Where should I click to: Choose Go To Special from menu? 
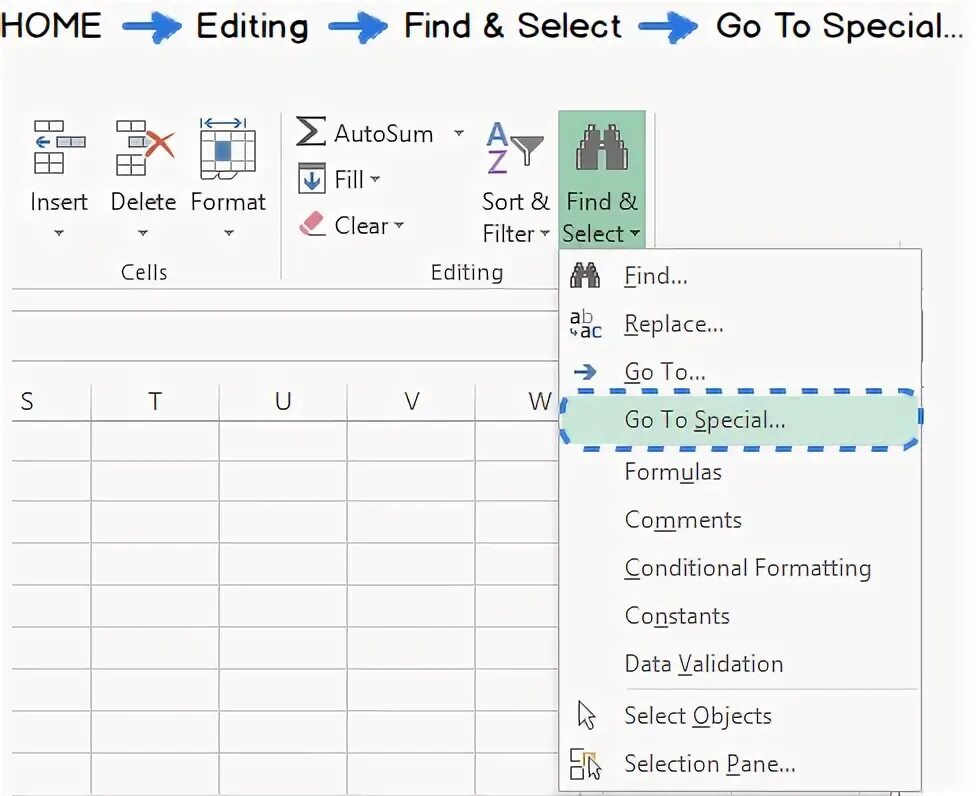[704, 420]
